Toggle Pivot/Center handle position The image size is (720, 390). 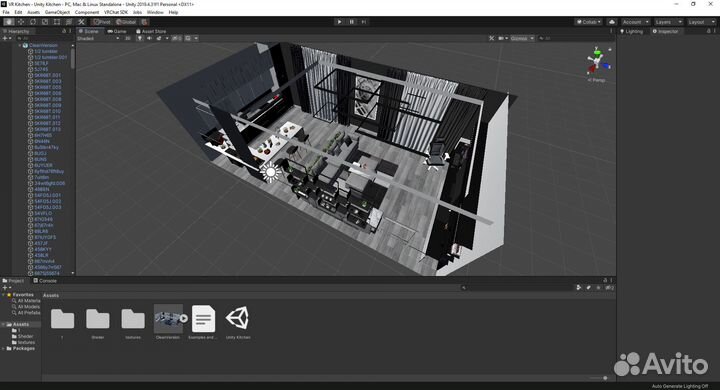click(102, 22)
